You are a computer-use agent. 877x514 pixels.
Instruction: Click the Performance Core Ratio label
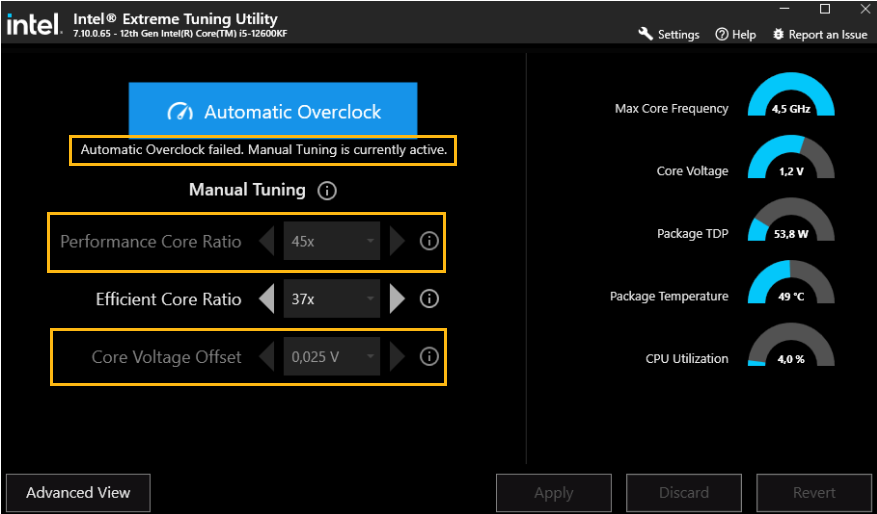[151, 242]
